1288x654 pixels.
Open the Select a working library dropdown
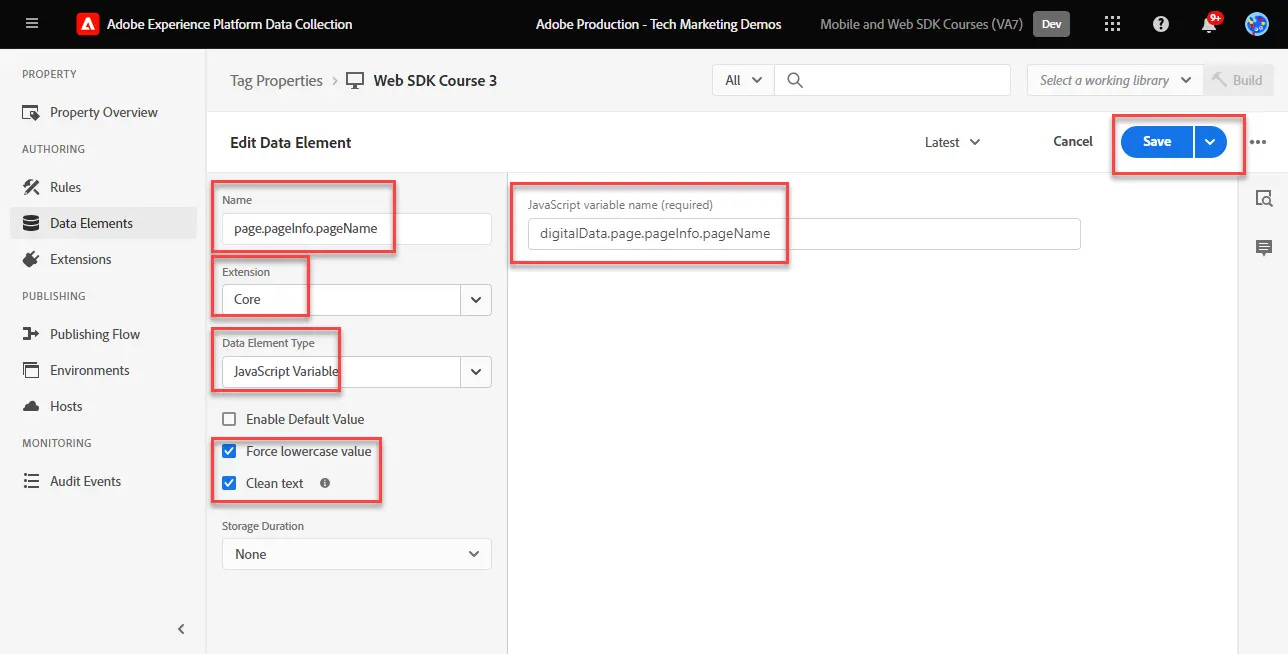click(1116, 80)
